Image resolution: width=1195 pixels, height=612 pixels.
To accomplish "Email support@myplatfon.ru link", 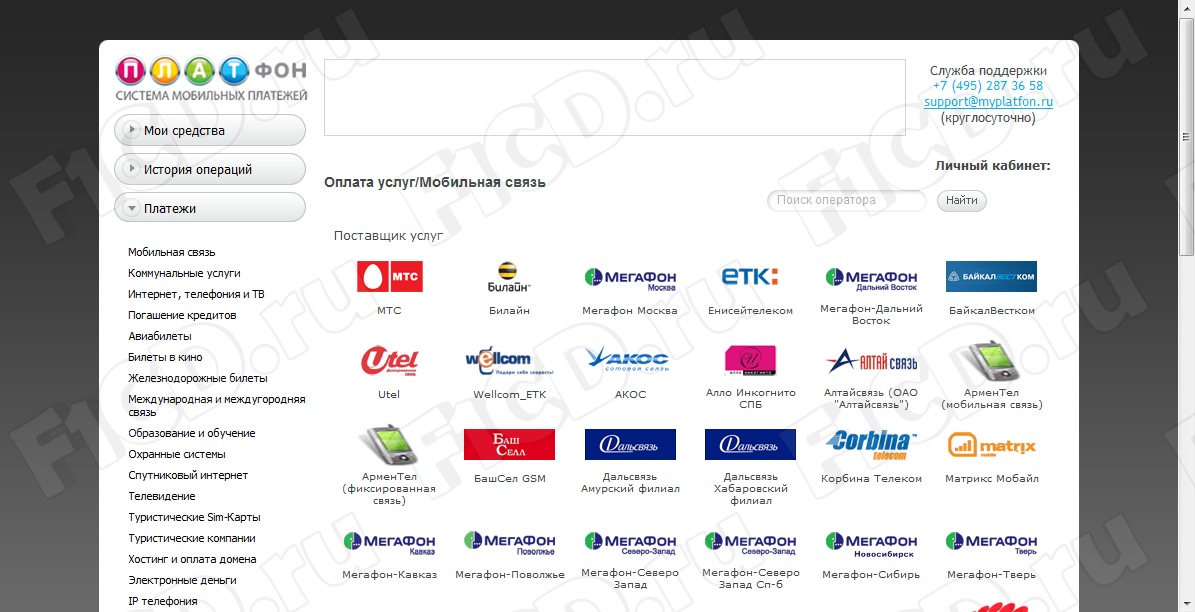I will point(988,101).
